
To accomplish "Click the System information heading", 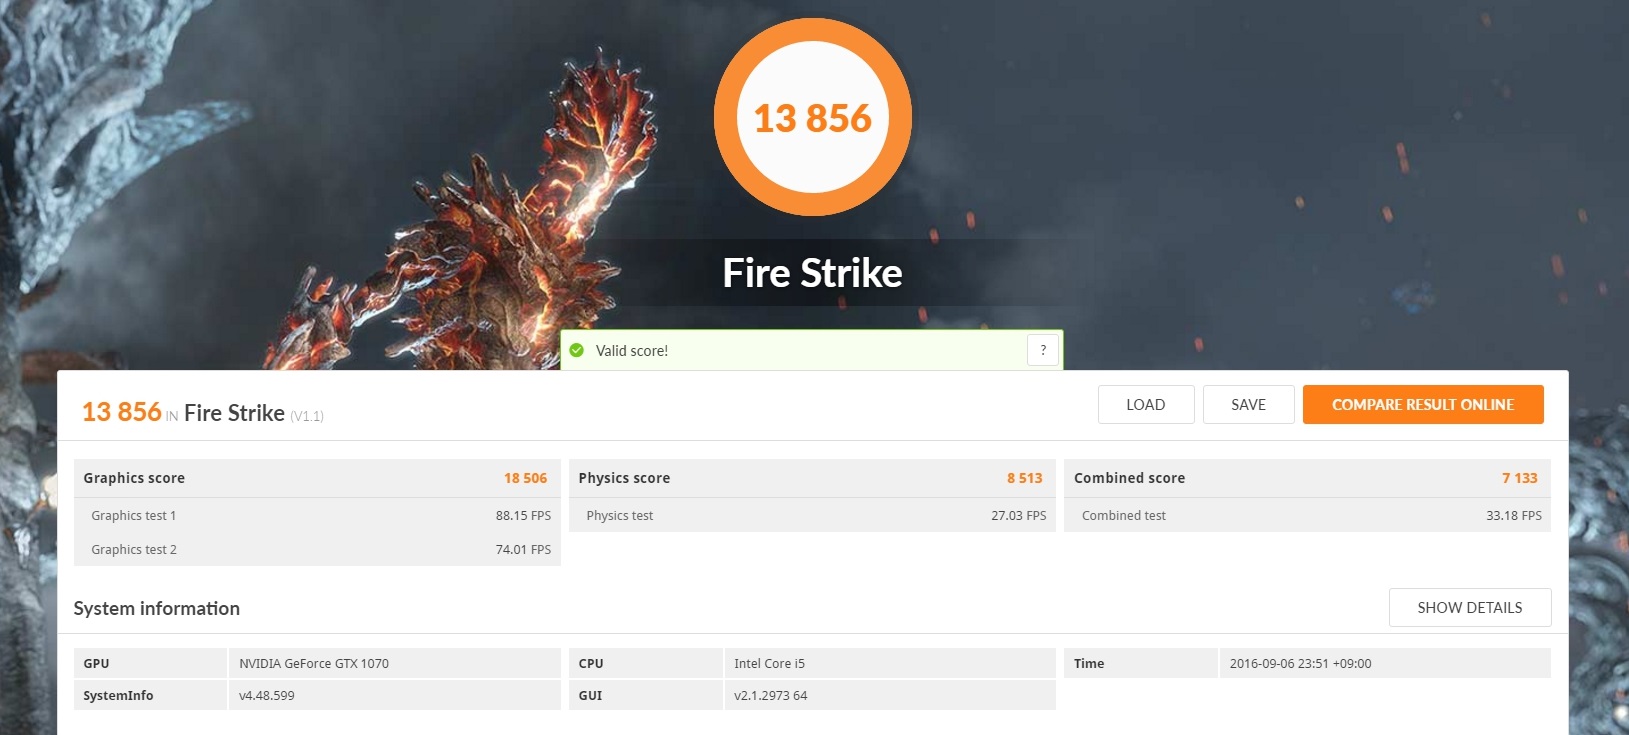I will [x=156, y=608].
